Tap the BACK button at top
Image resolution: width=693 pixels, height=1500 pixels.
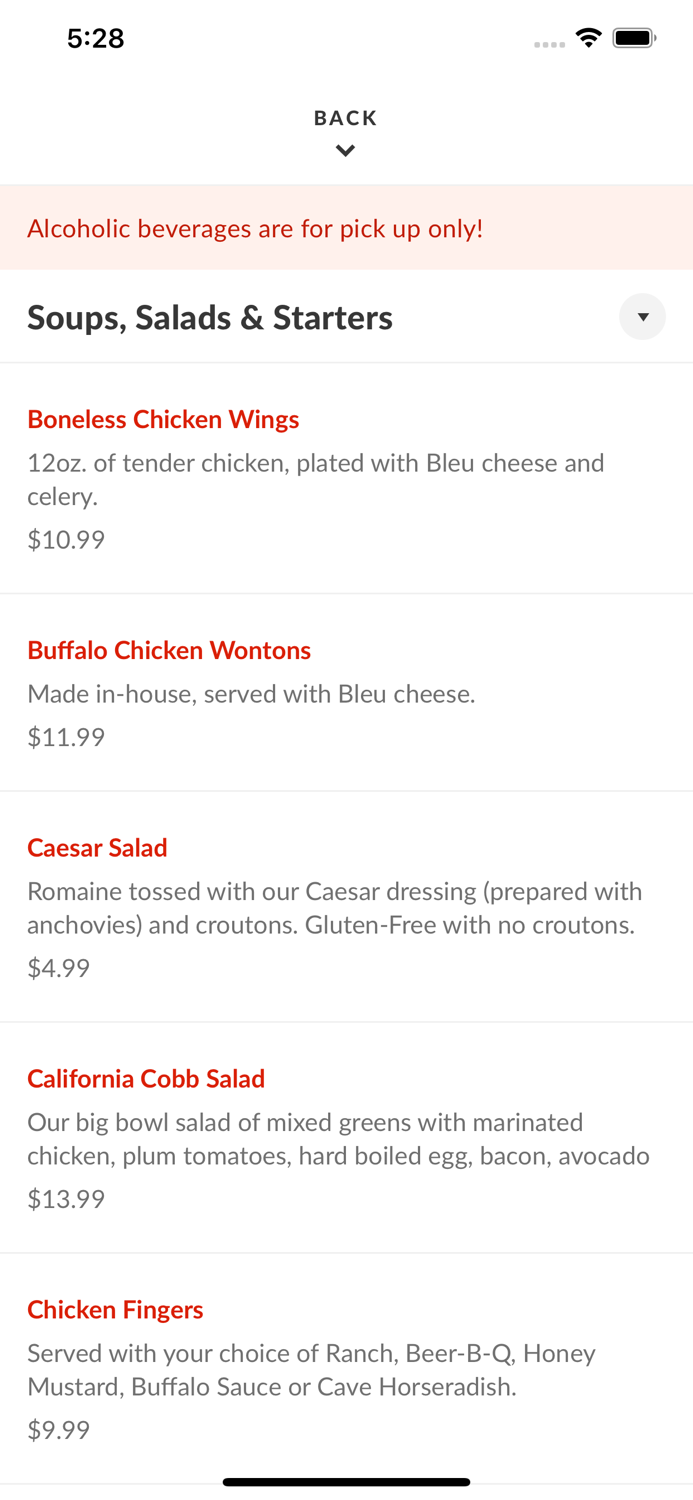coord(345,118)
